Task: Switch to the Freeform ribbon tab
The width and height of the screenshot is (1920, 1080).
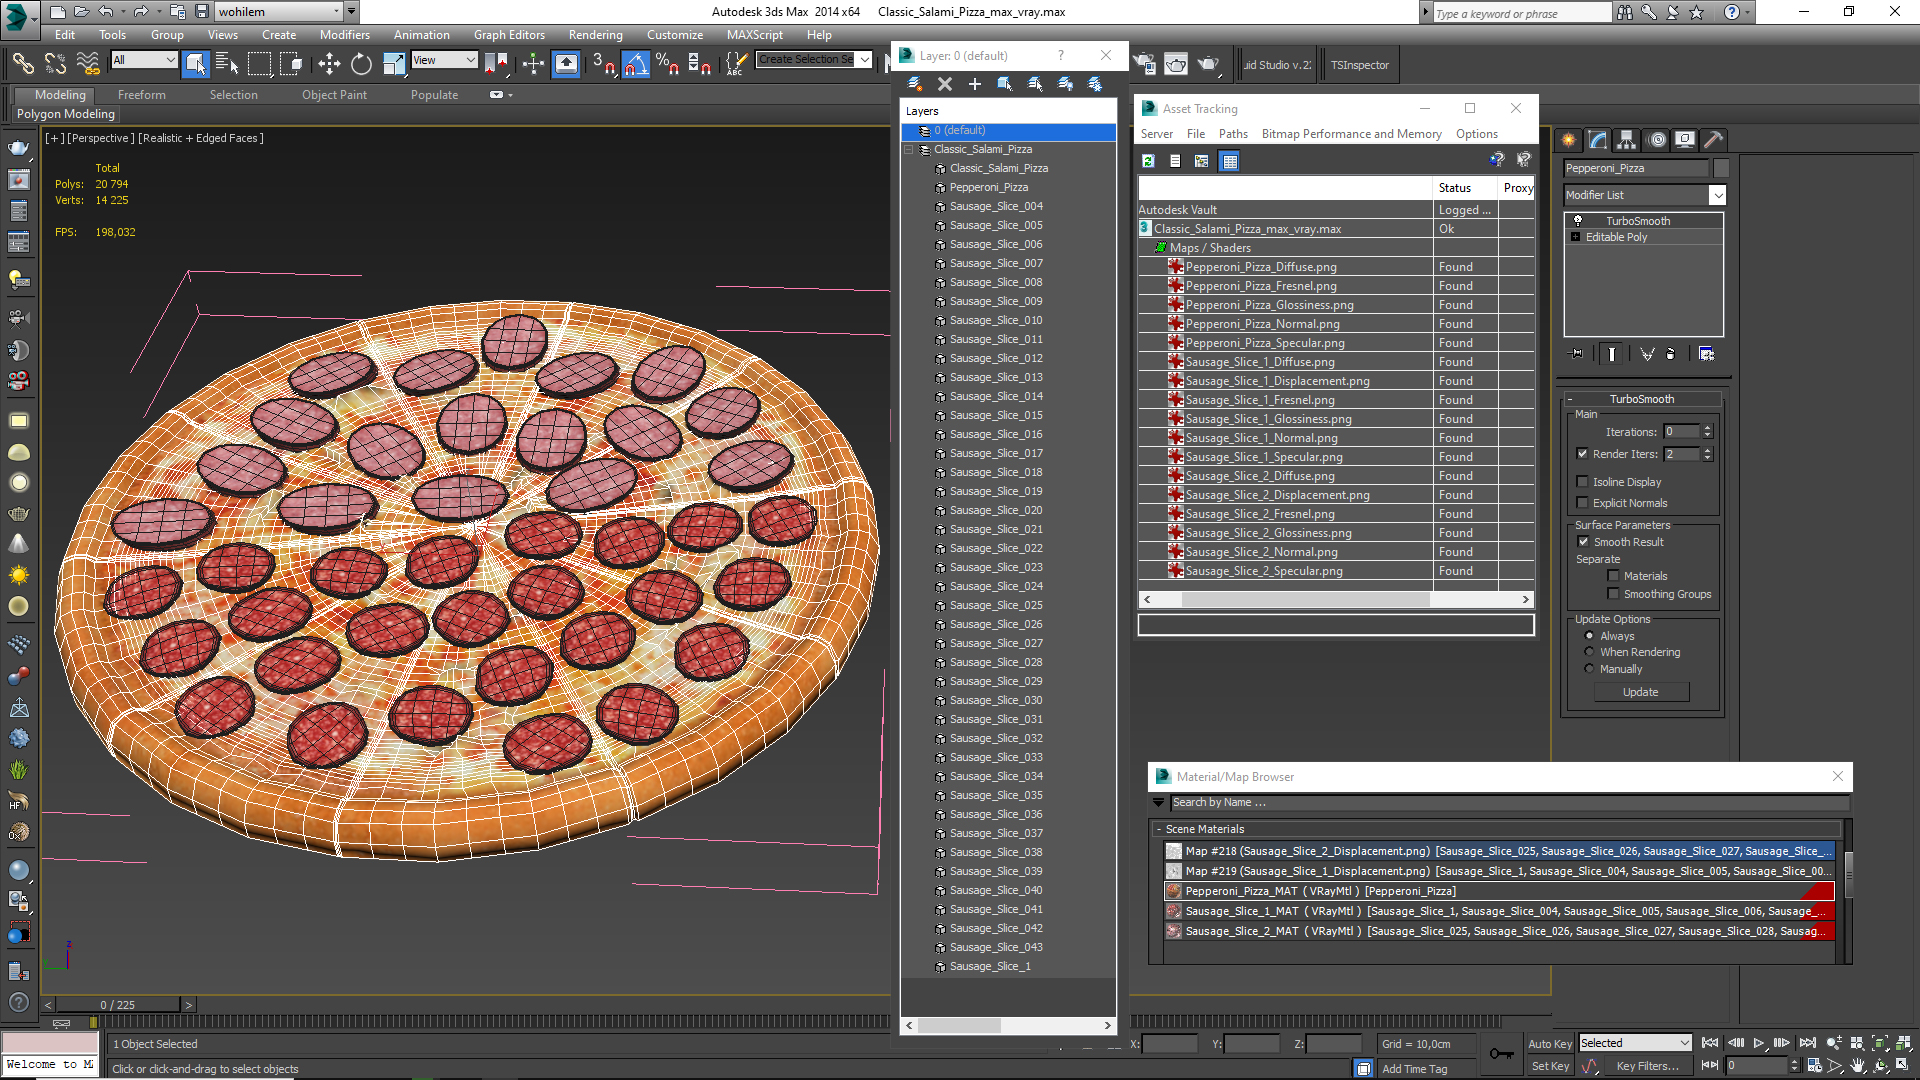Action: pos(141,95)
